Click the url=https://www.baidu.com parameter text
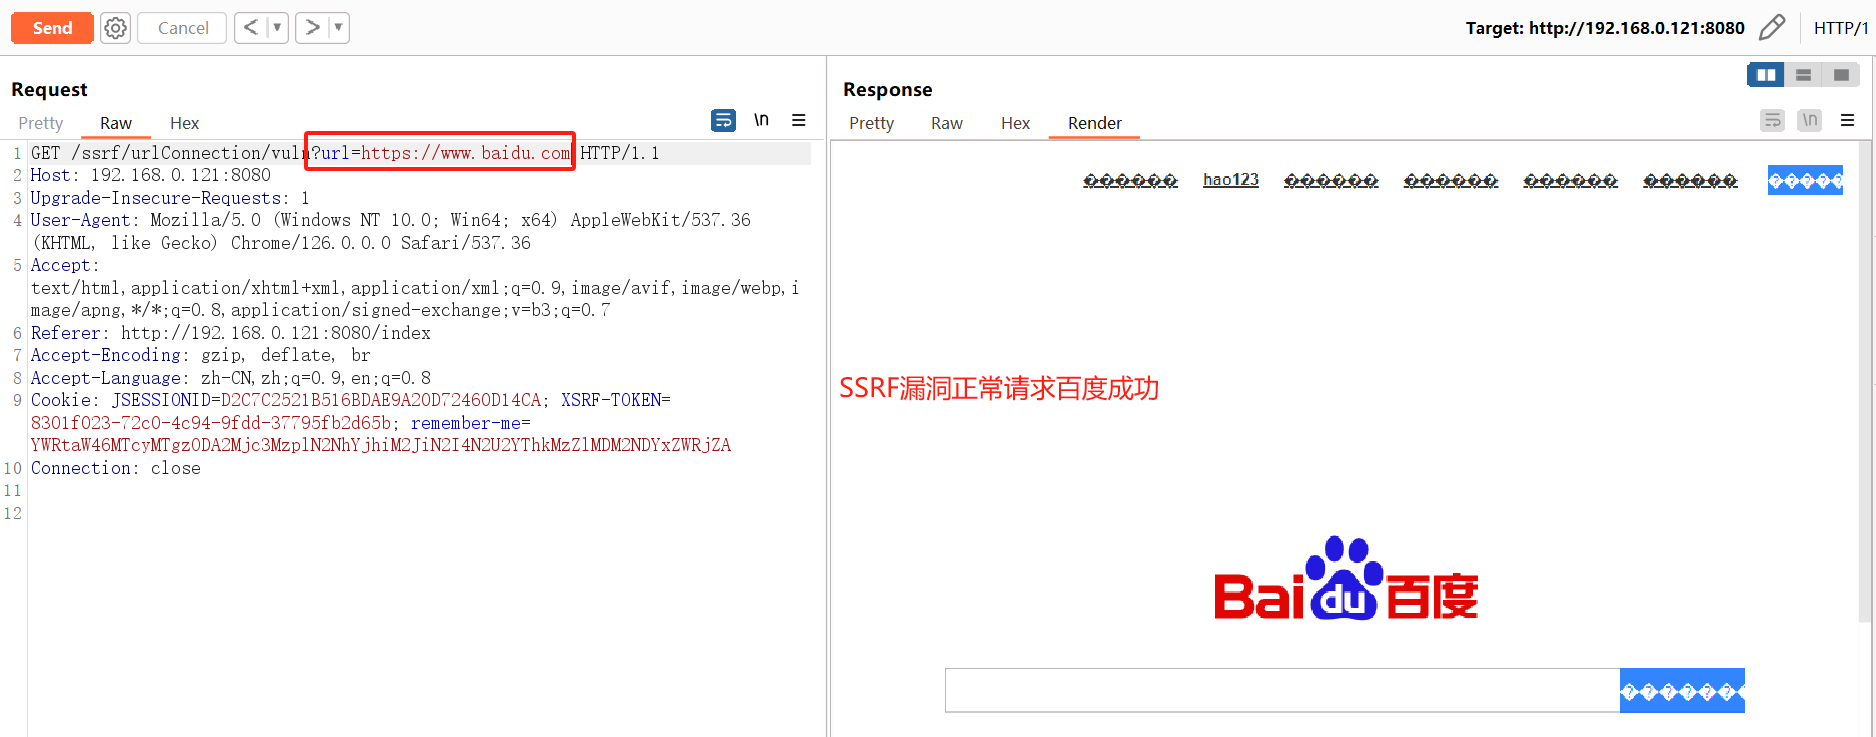Screen dimensions: 1876x737 click(446, 153)
